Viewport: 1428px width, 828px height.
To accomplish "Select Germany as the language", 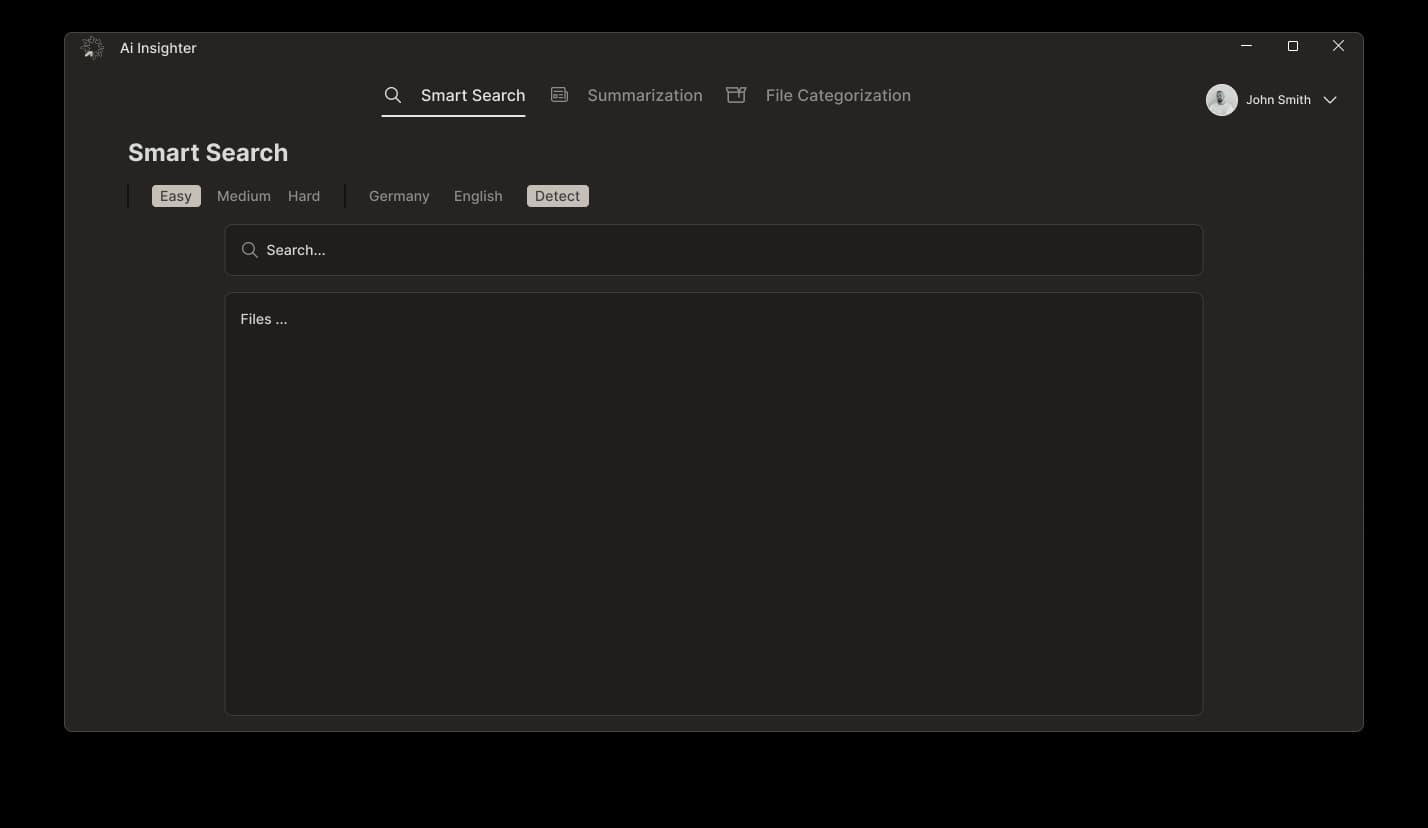I will 398,195.
